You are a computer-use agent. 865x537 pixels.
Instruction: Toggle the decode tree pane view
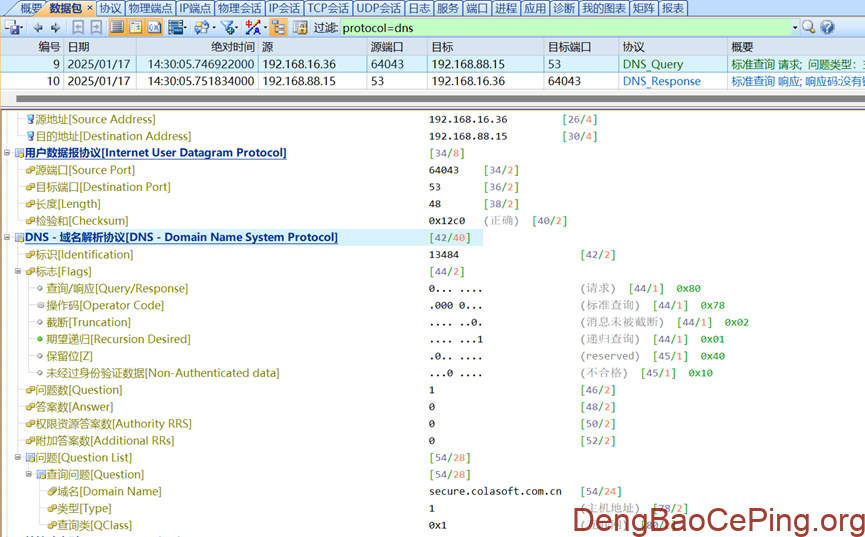(136, 28)
